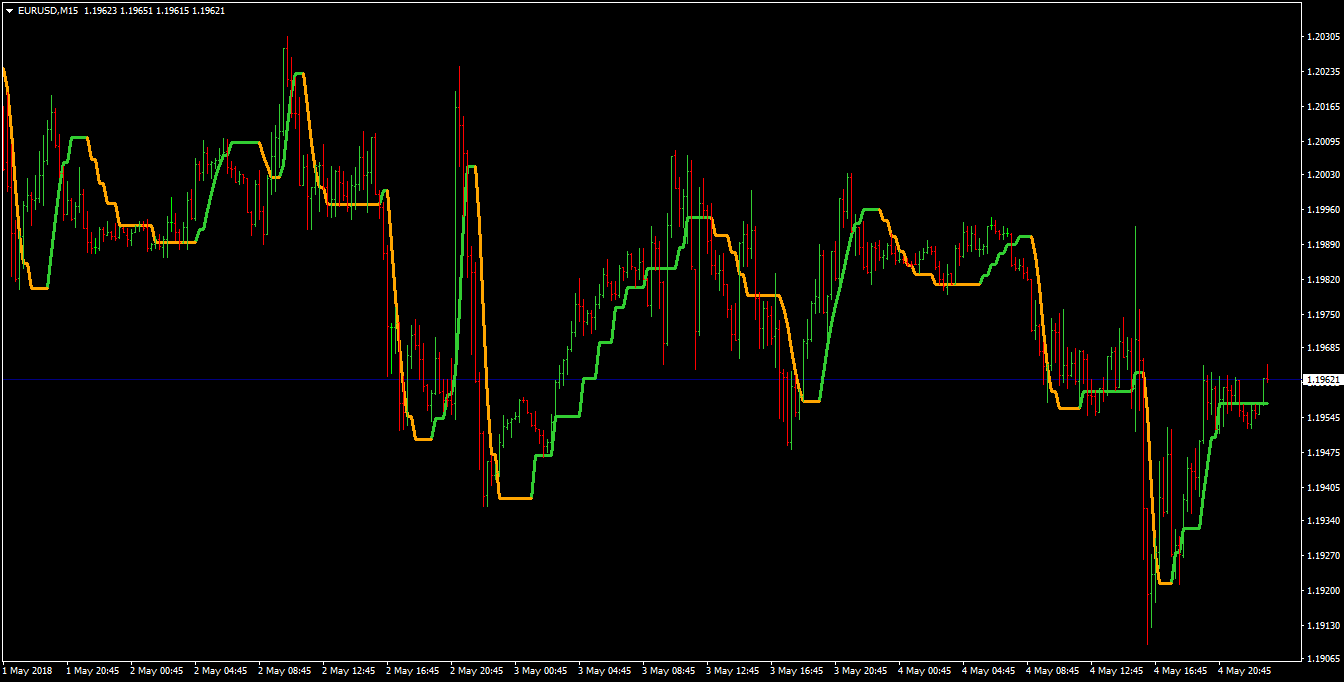Click price level 1.19750 on the axis
Image resolution: width=1344 pixels, height=682 pixels.
click(1323, 313)
